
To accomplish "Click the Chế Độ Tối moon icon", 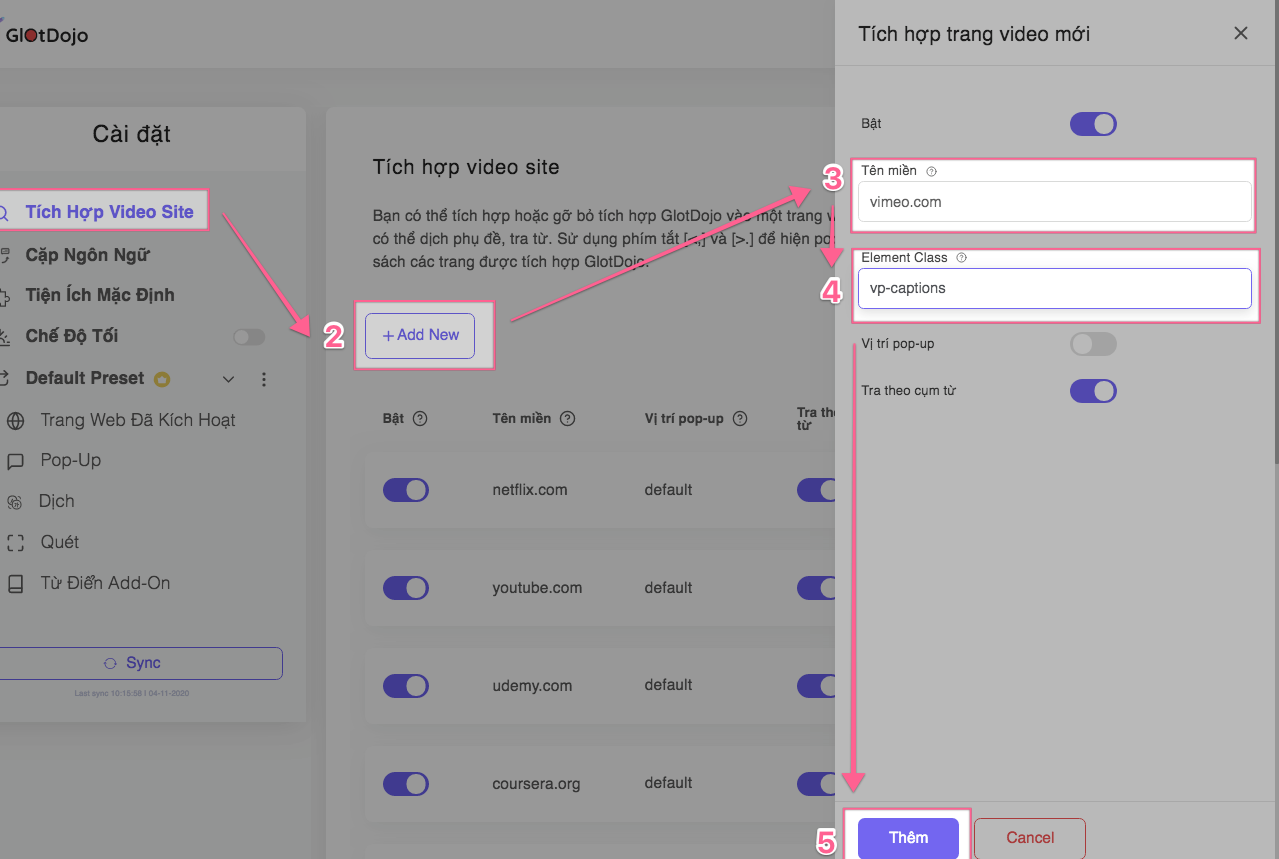I will [x=5, y=337].
